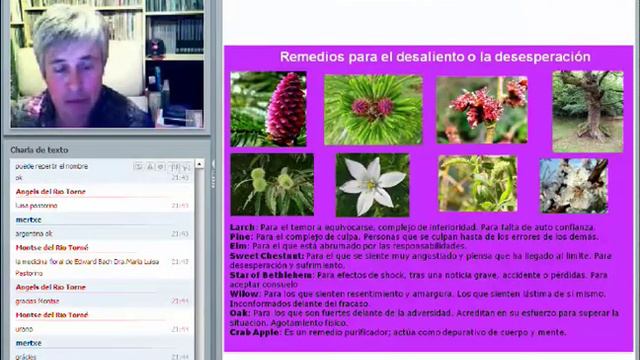The image size is (640, 360).
Task: Click the white Star of Bethlehem flower photo
Action: tap(372, 185)
